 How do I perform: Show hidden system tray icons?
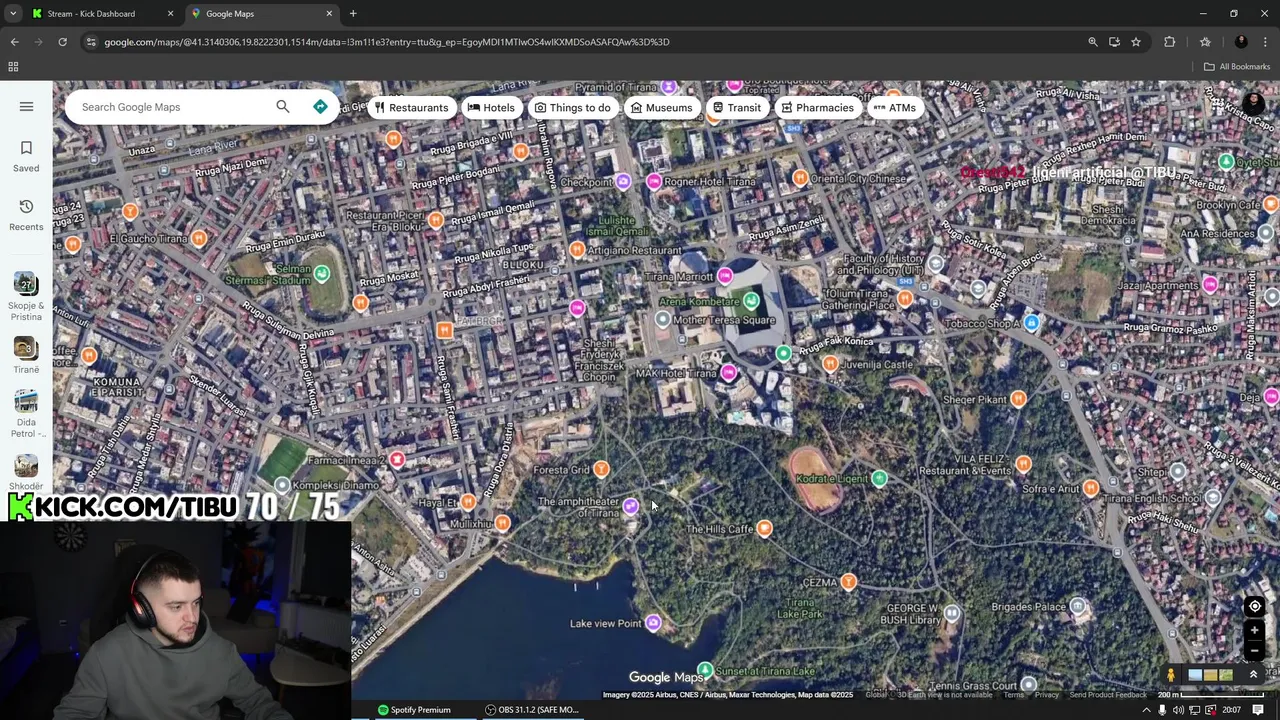click(x=1146, y=710)
